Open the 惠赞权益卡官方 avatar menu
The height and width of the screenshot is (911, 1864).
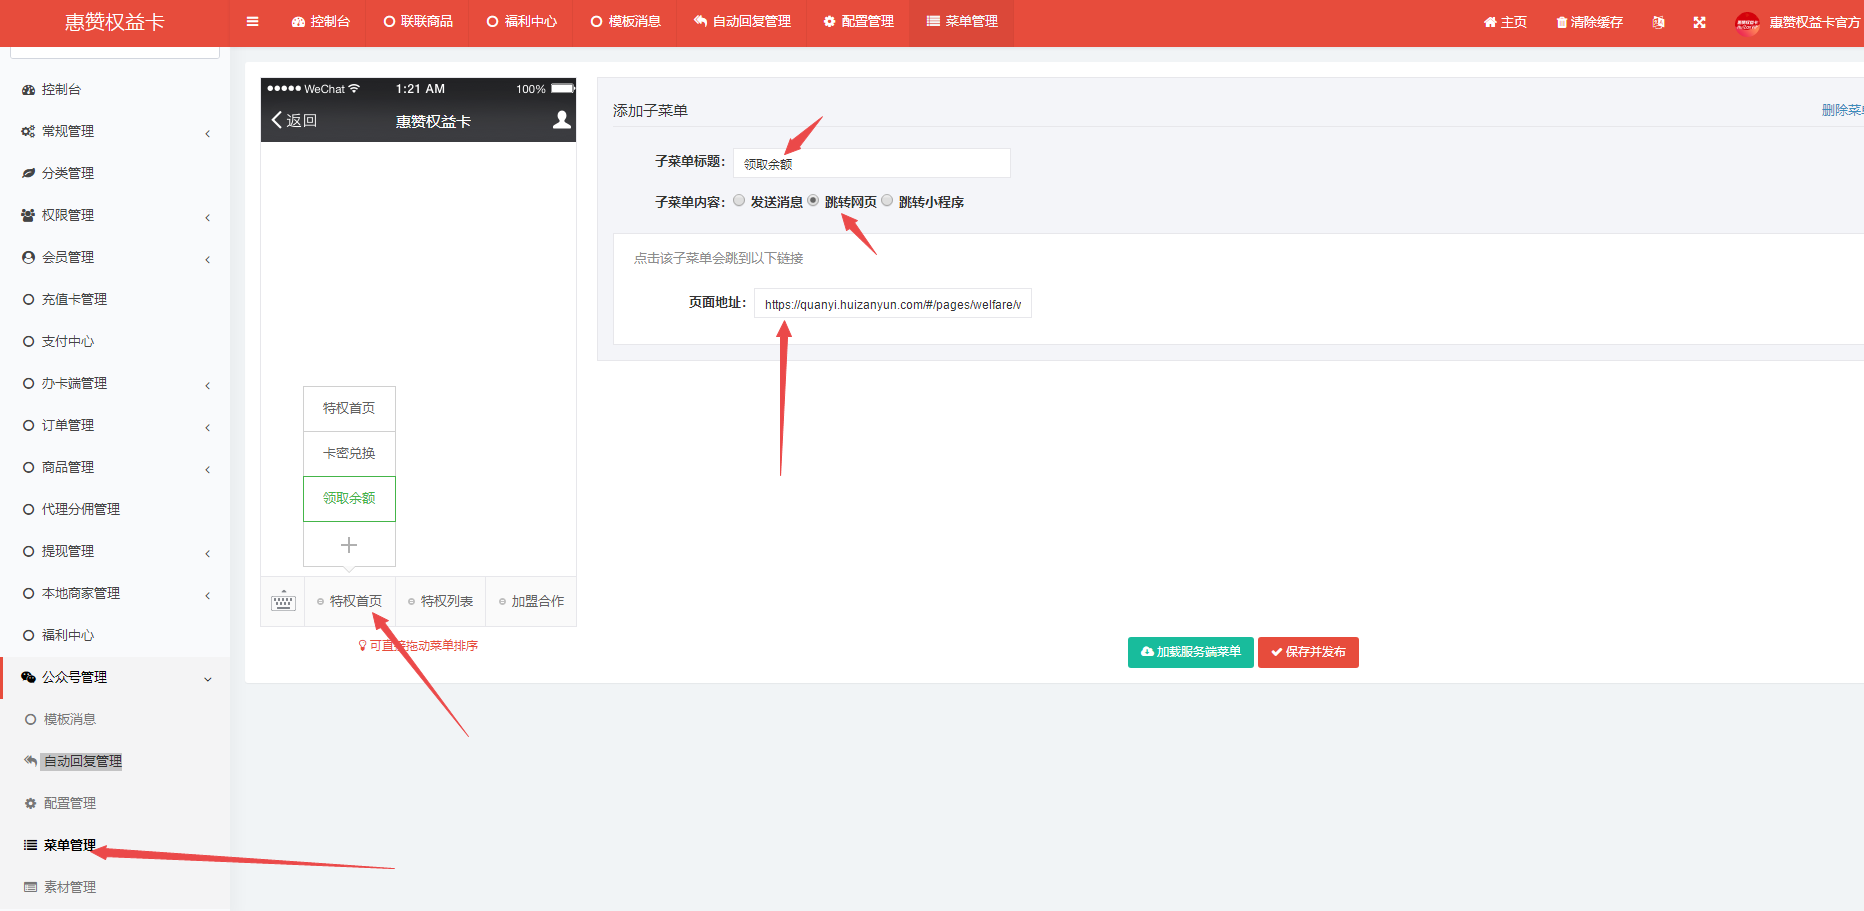tap(1798, 22)
